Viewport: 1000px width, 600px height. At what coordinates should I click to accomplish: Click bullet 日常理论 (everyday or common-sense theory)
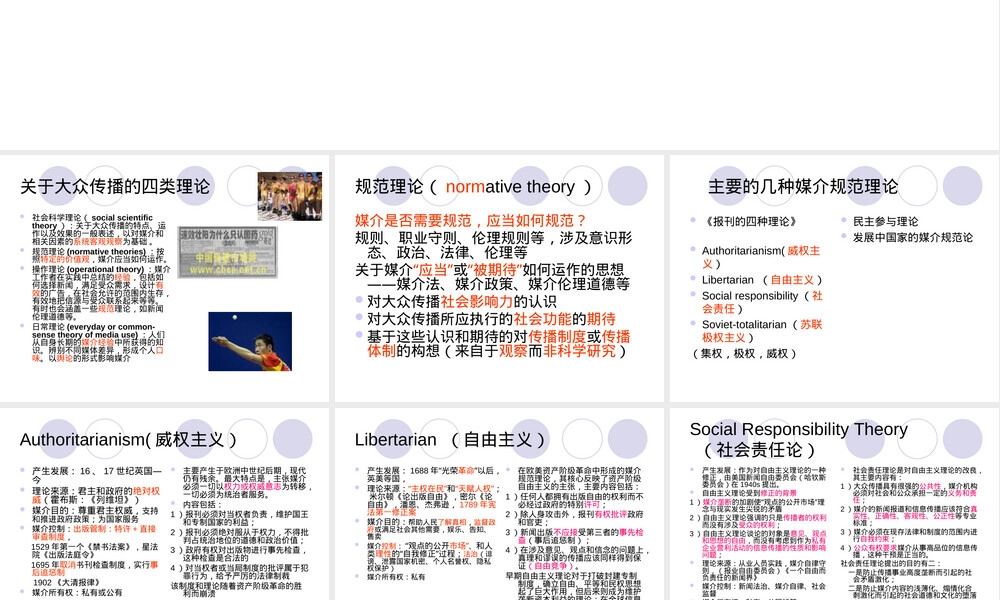pos(98,342)
